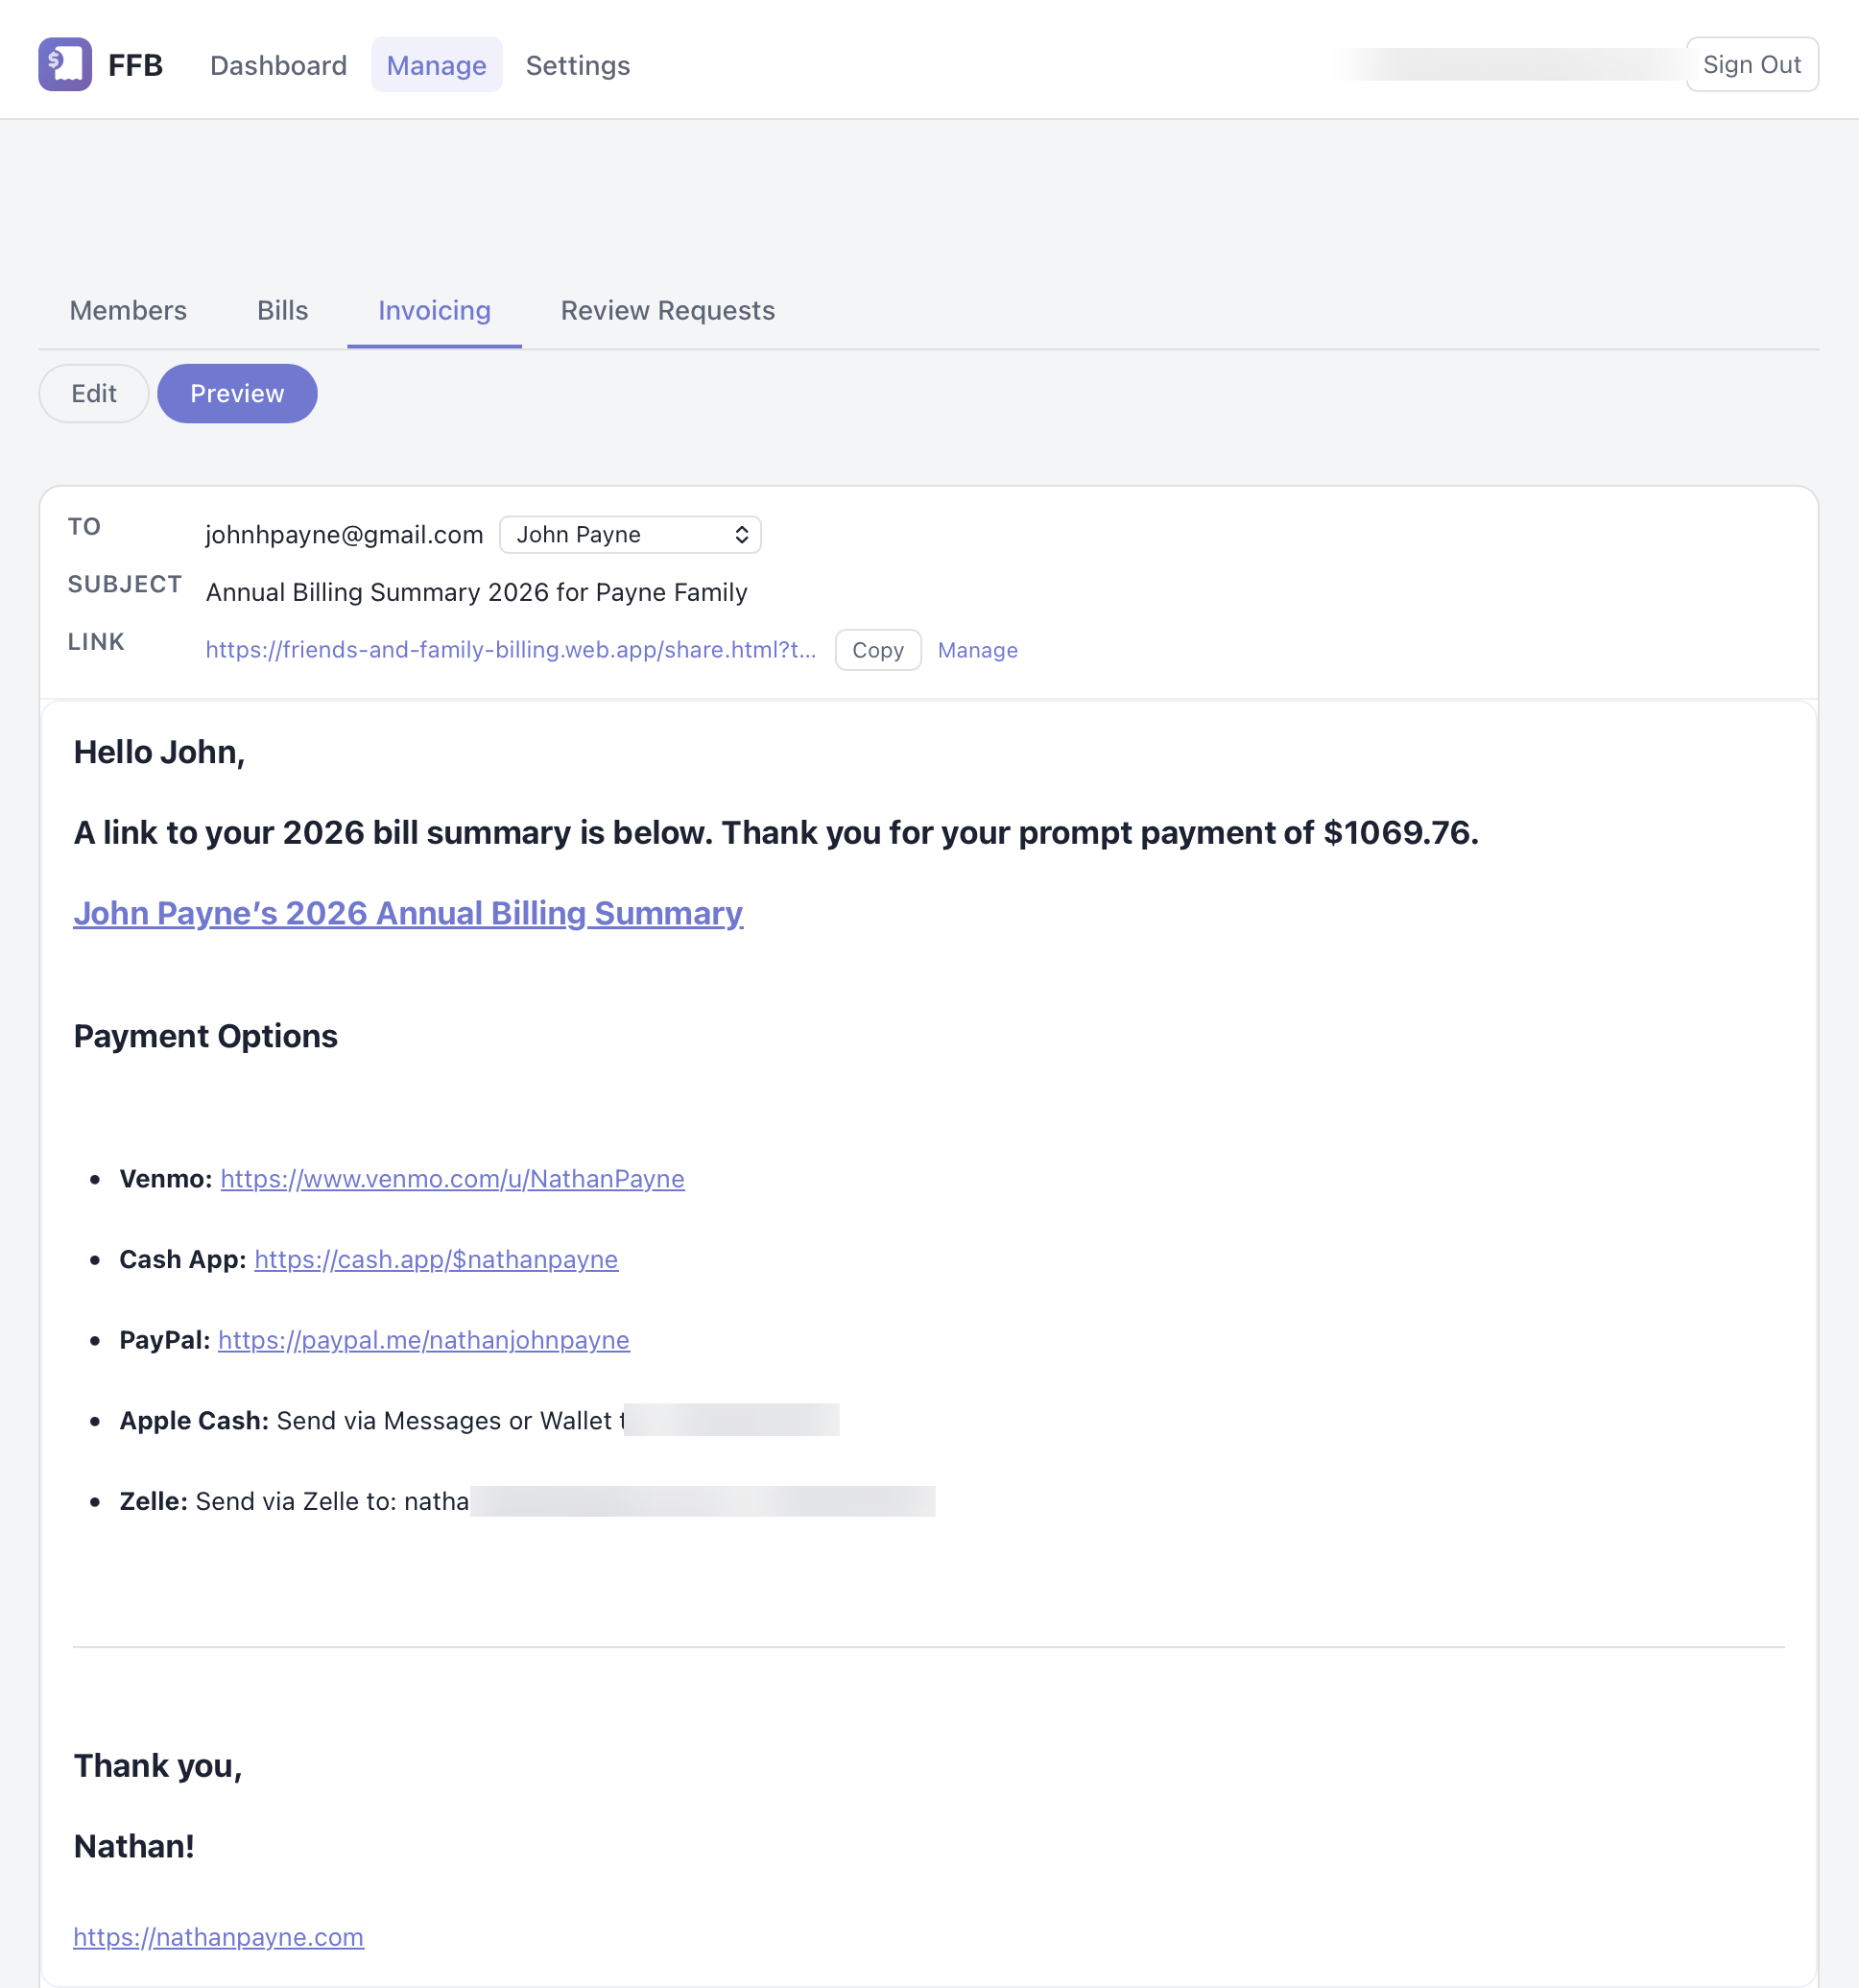Click the email subject field
This screenshot has width=1859, height=1988.
pos(476,592)
